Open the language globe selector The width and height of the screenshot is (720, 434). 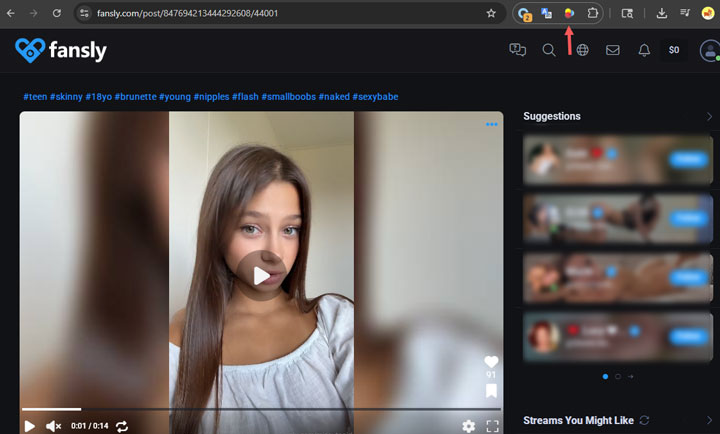(582, 50)
